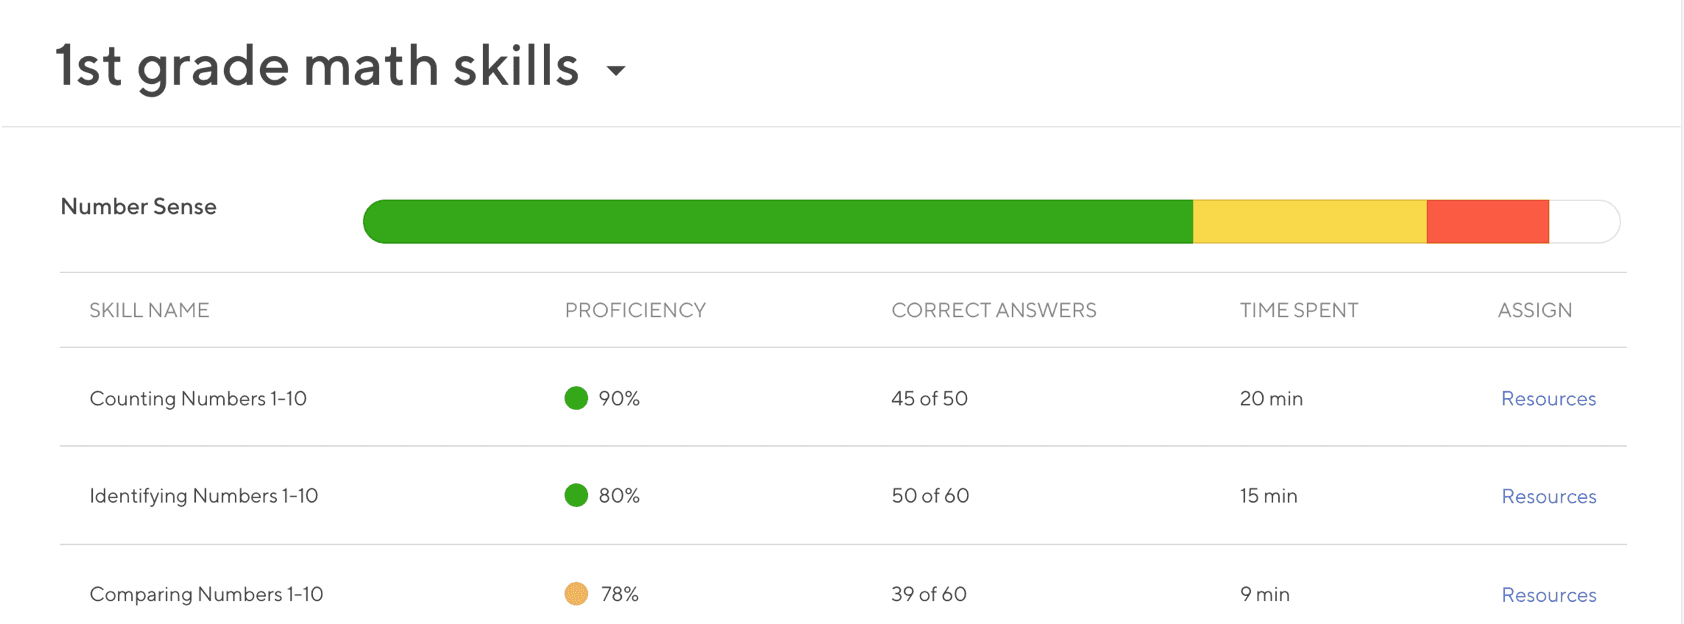Open the 1st grade math skills dropdown arrow
The image size is (1684, 624).
pos(616,70)
